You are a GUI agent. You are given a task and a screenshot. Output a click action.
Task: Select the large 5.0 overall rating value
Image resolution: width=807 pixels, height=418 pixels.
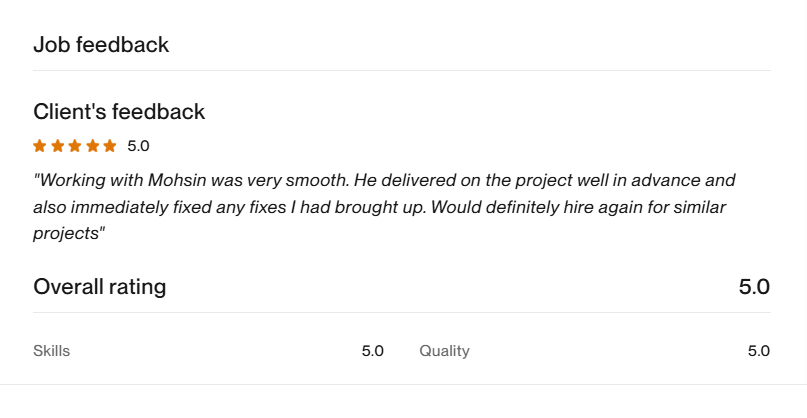point(754,287)
